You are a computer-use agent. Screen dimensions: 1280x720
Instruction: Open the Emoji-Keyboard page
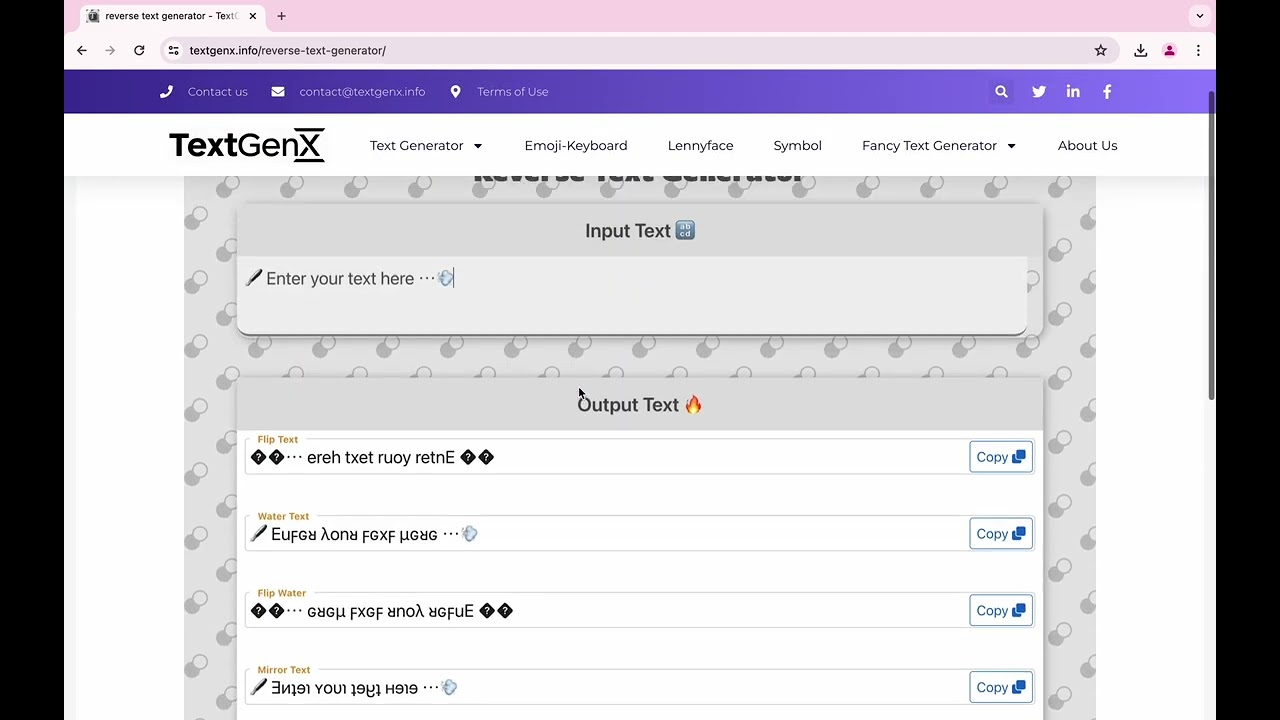coord(576,146)
